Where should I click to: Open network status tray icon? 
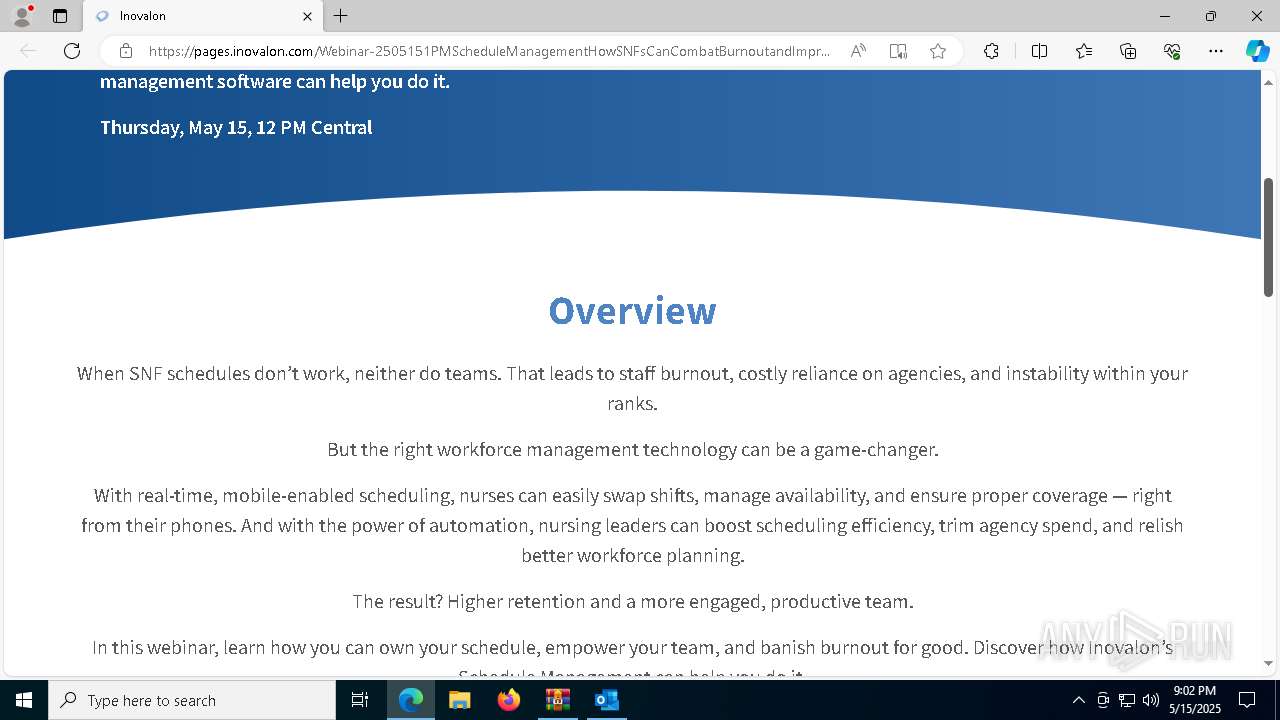pos(1127,700)
